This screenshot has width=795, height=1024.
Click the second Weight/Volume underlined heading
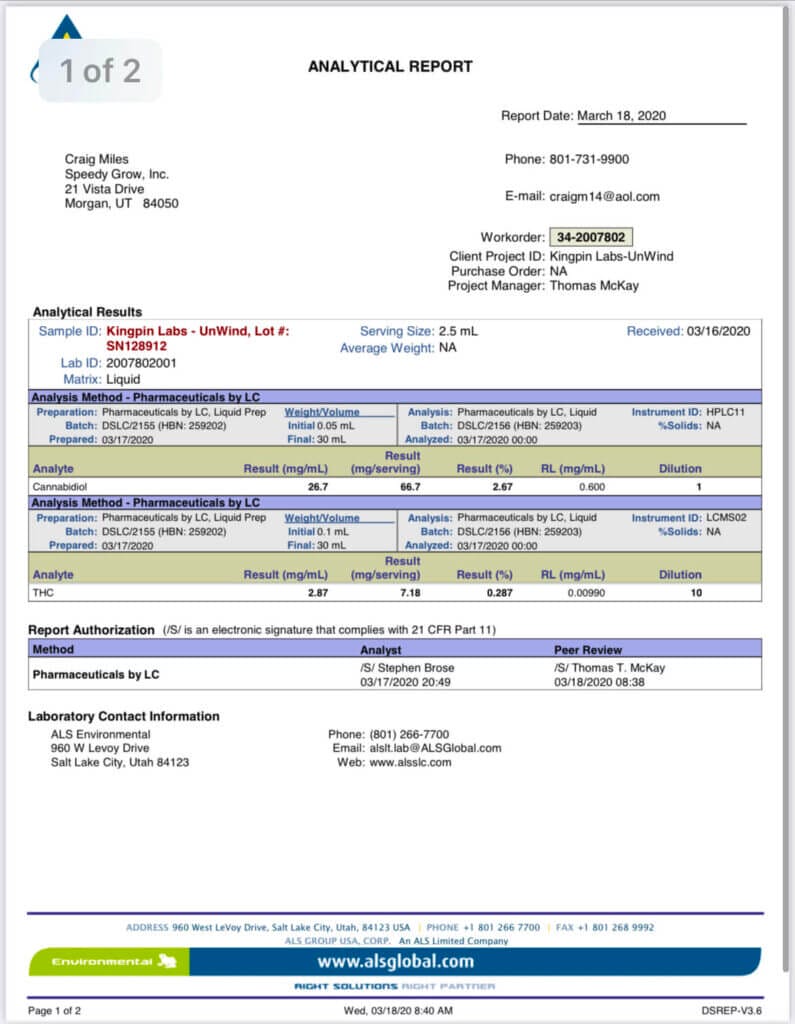pyautogui.click(x=322, y=518)
